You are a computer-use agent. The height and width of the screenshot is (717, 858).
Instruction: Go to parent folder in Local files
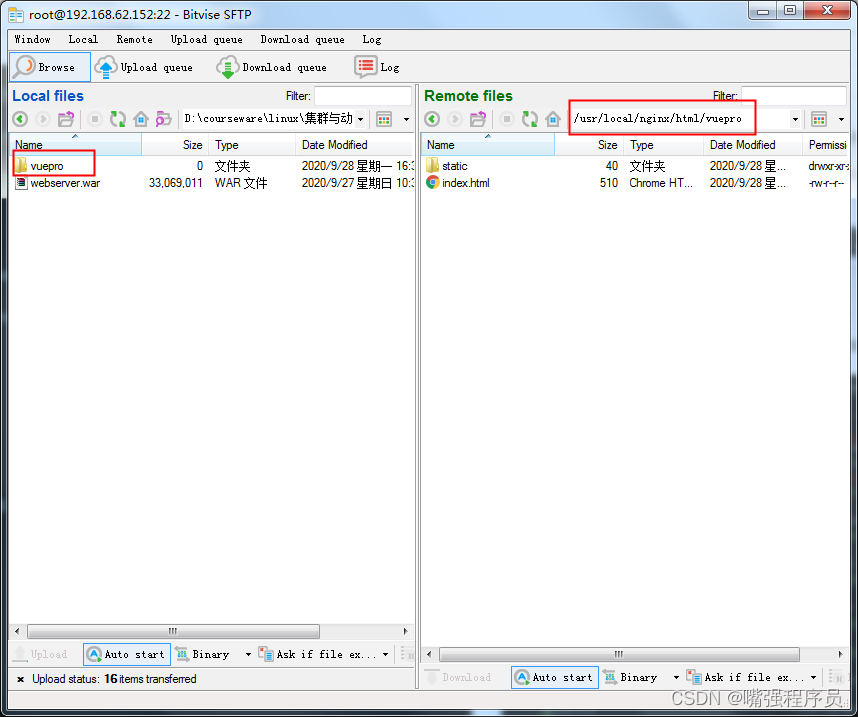coord(66,119)
